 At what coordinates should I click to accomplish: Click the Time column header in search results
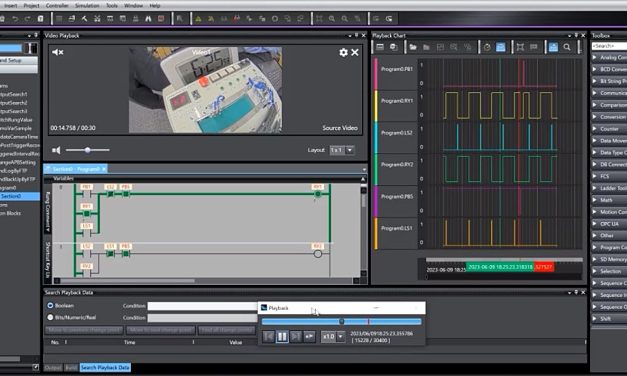[x=130, y=342]
